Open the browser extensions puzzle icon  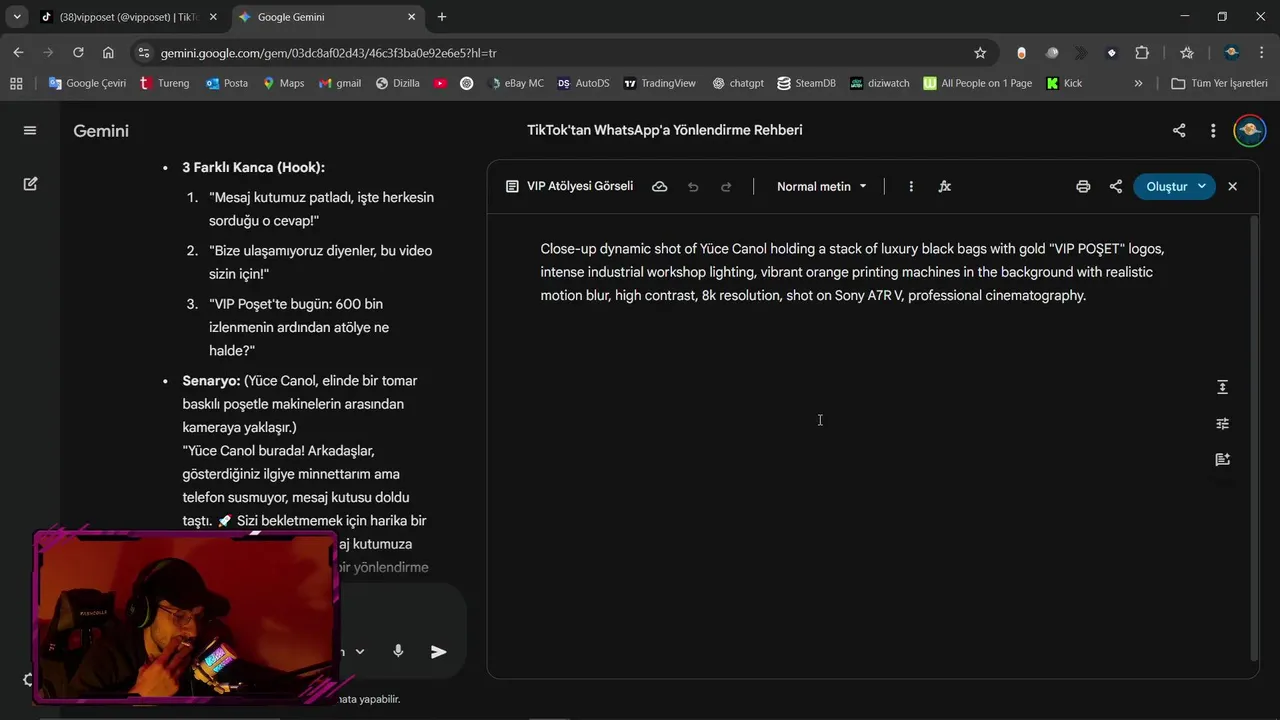click(1142, 53)
